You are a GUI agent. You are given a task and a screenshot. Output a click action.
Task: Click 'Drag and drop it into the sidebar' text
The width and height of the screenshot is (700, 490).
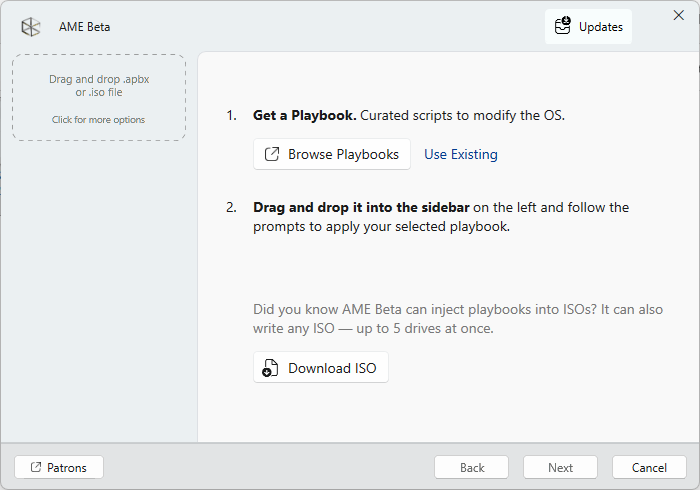(x=361, y=207)
